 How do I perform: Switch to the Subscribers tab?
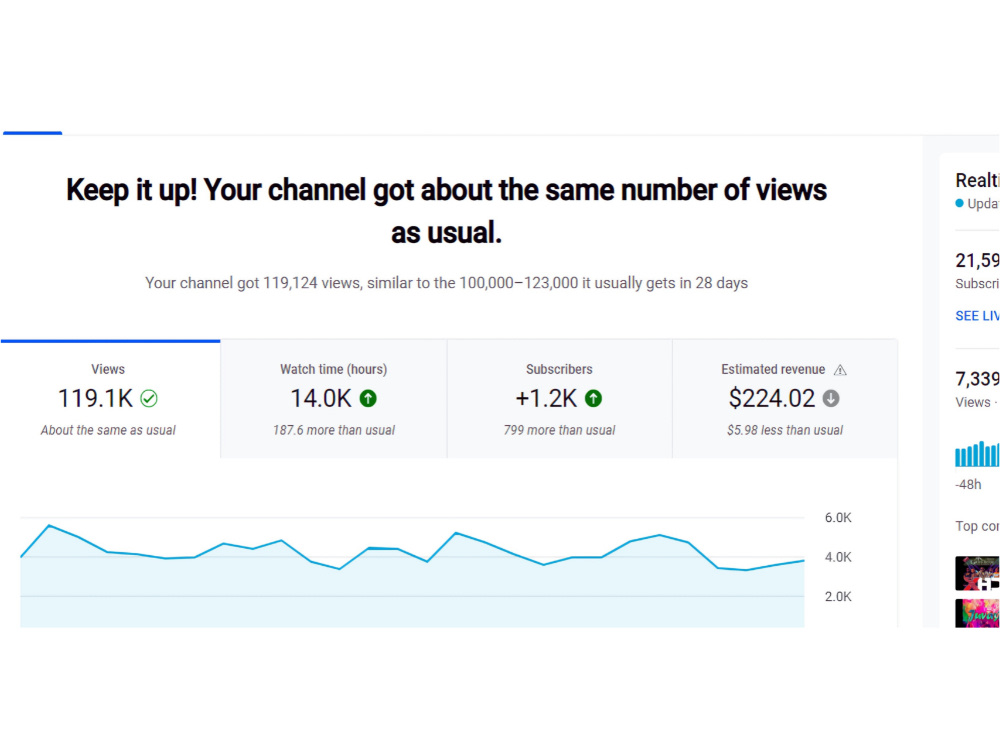pyautogui.click(x=559, y=399)
